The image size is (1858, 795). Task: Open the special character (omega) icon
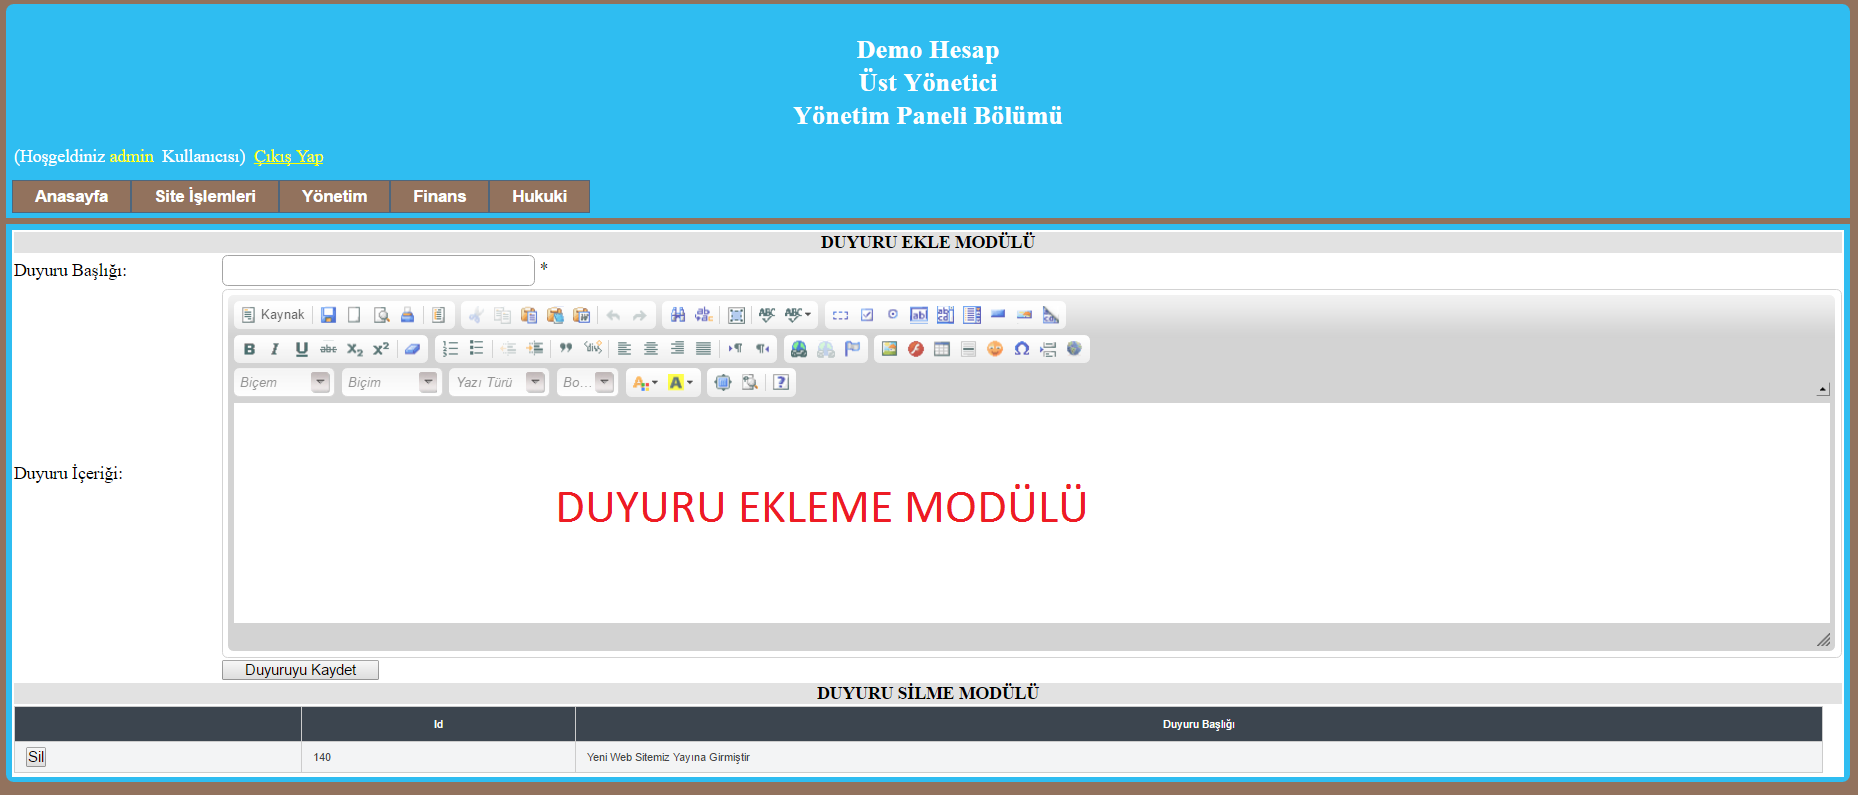tap(1021, 349)
